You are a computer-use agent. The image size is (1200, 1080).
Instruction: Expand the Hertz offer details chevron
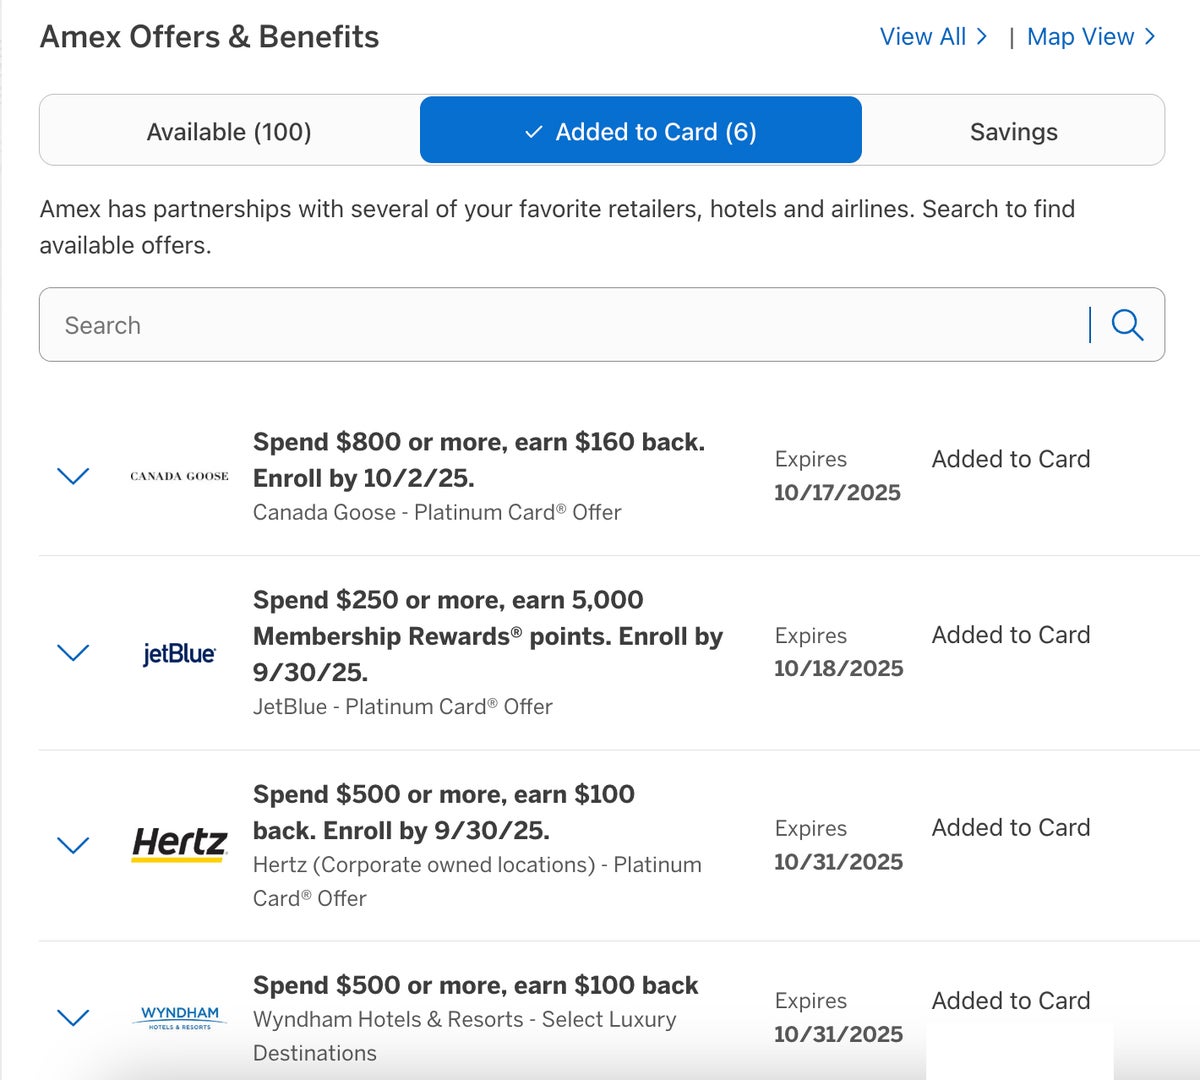pos(74,845)
